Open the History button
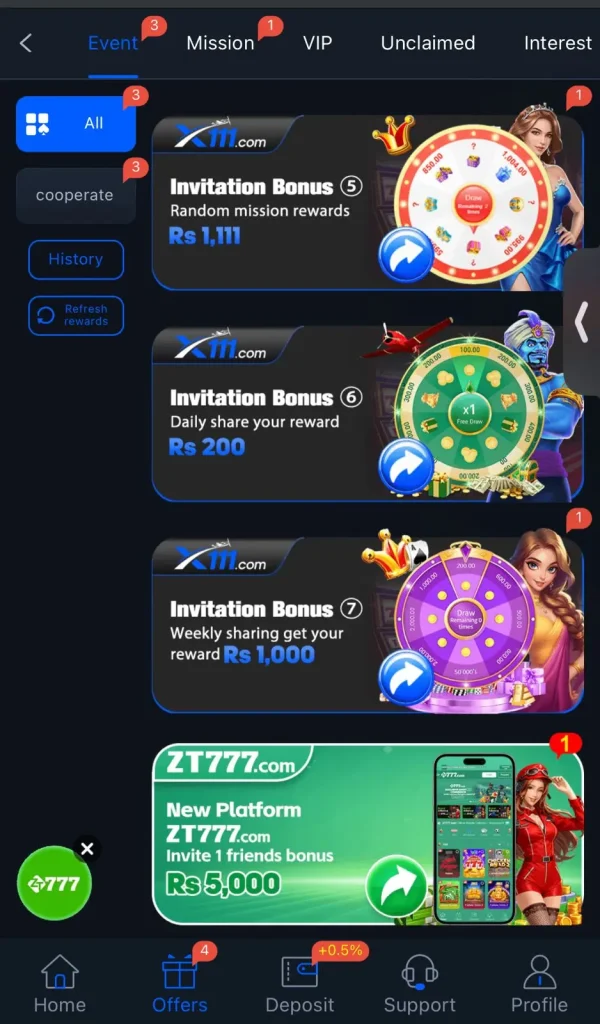600x1024 pixels. pyautogui.click(x=76, y=259)
